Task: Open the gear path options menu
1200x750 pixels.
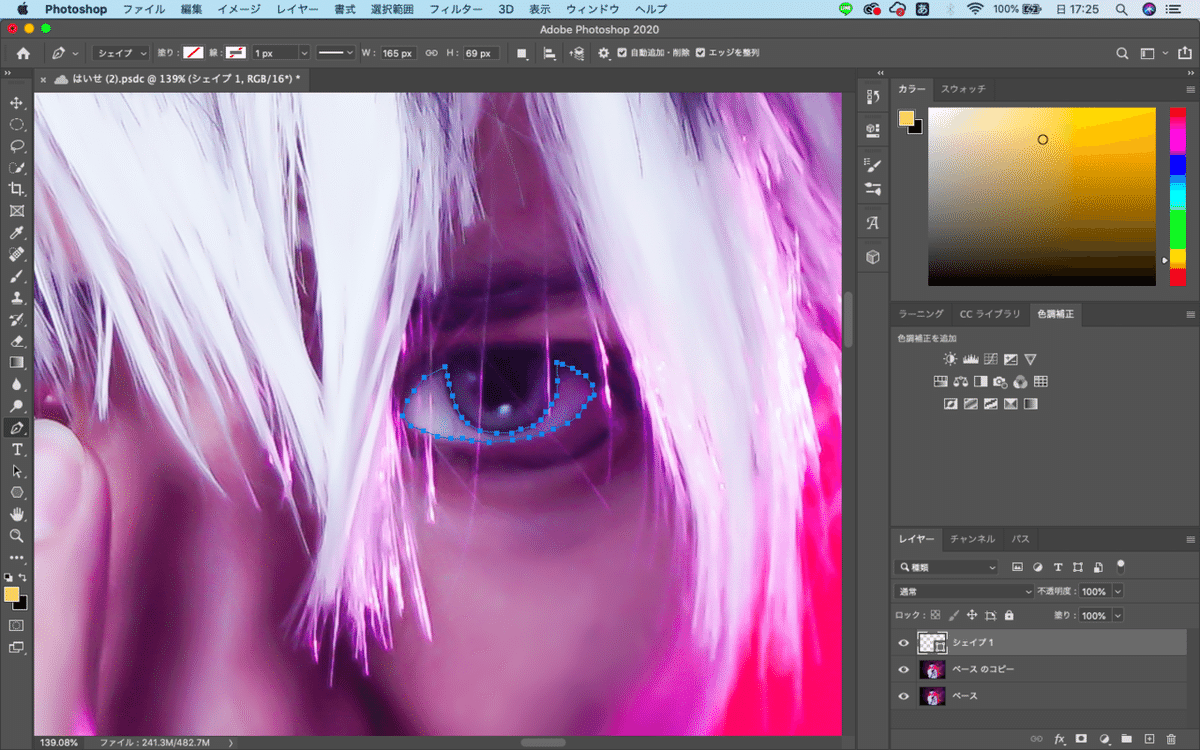Action: pyautogui.click(x=603, y=53)
